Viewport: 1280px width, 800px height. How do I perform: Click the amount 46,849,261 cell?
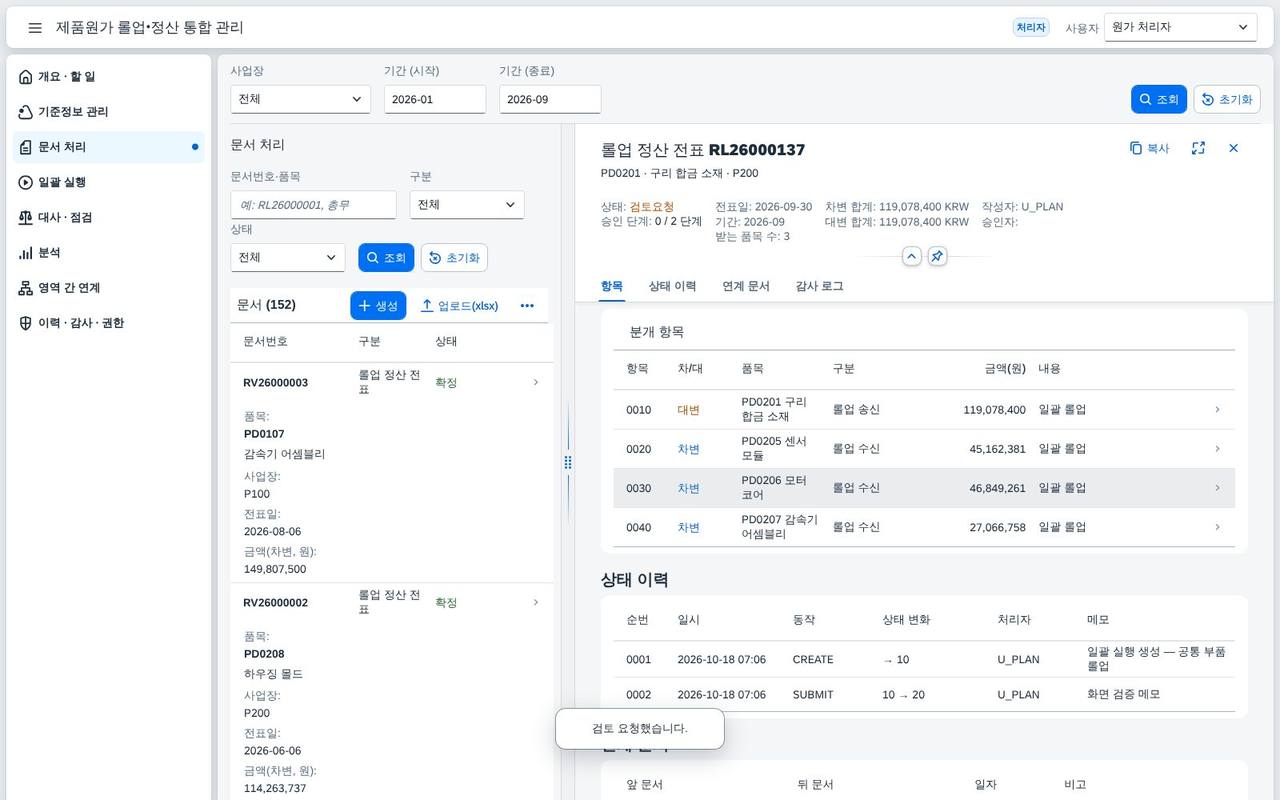pos(997,488)
